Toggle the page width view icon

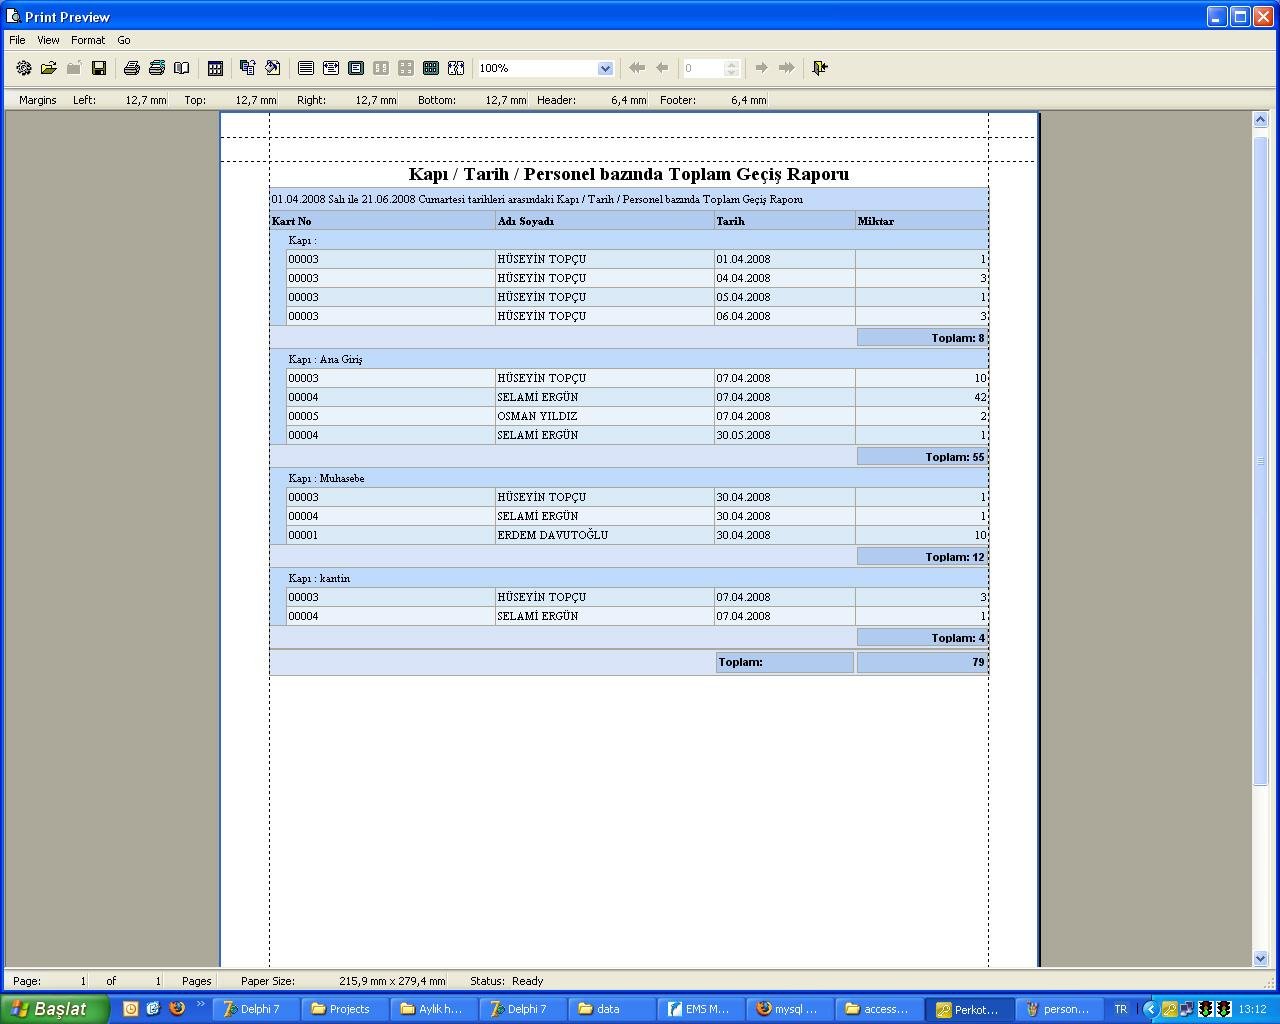click(331, 68)
